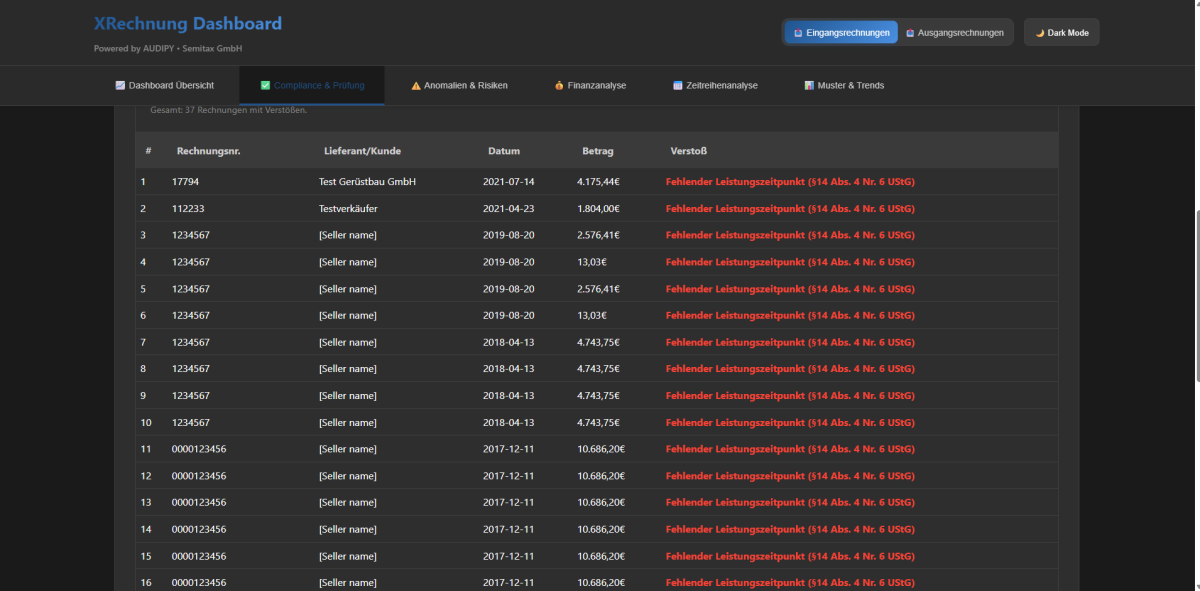
Task: Click the Datum column header
Action: click(504, 151)
